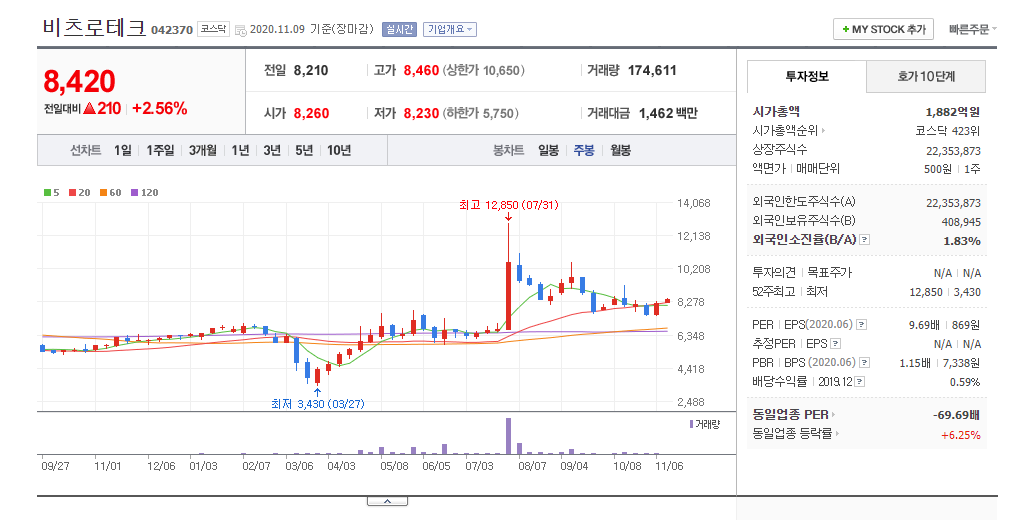1035x520 pixels.
Task: Click the red 20-day moving average legend
Action: point(79,193)
